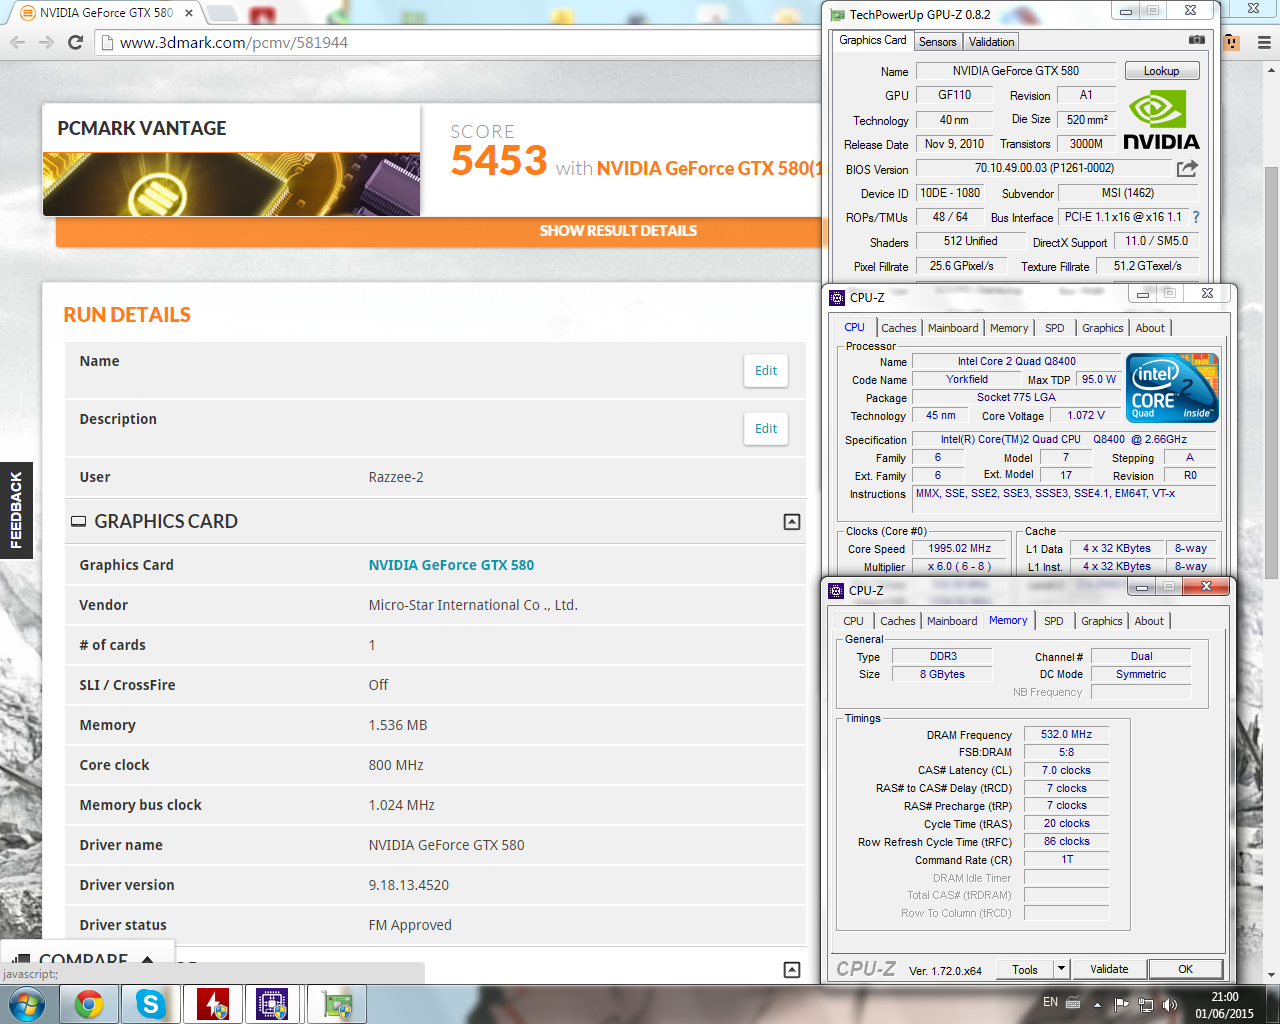Switch to GPU-Z Sensors tab

click(x=937, y=42)
